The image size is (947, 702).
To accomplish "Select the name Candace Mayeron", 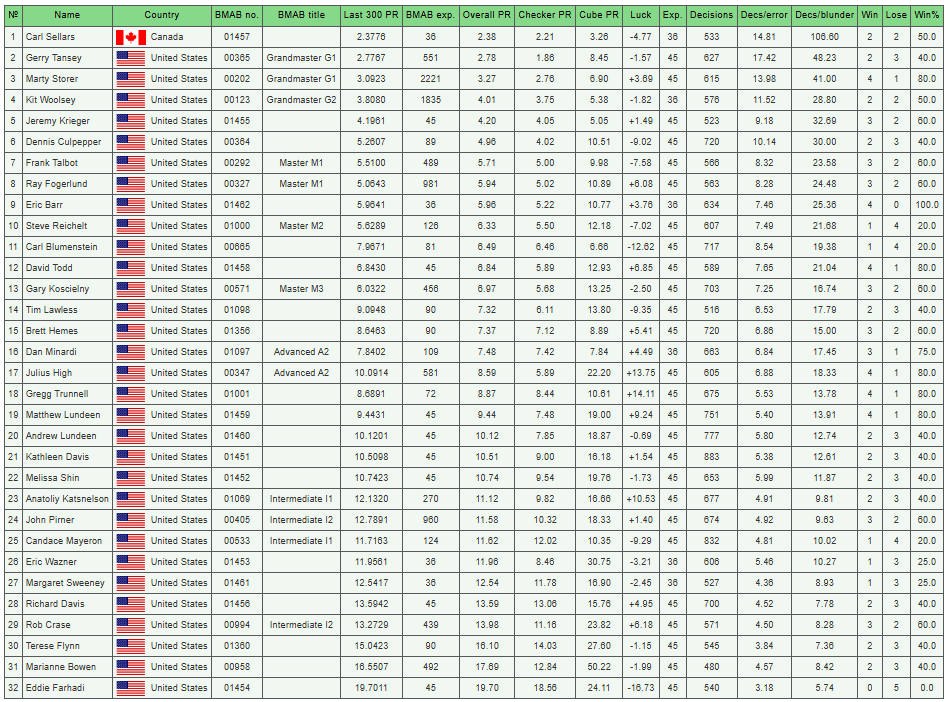I will pyautogui.click(x=64, y=541).
